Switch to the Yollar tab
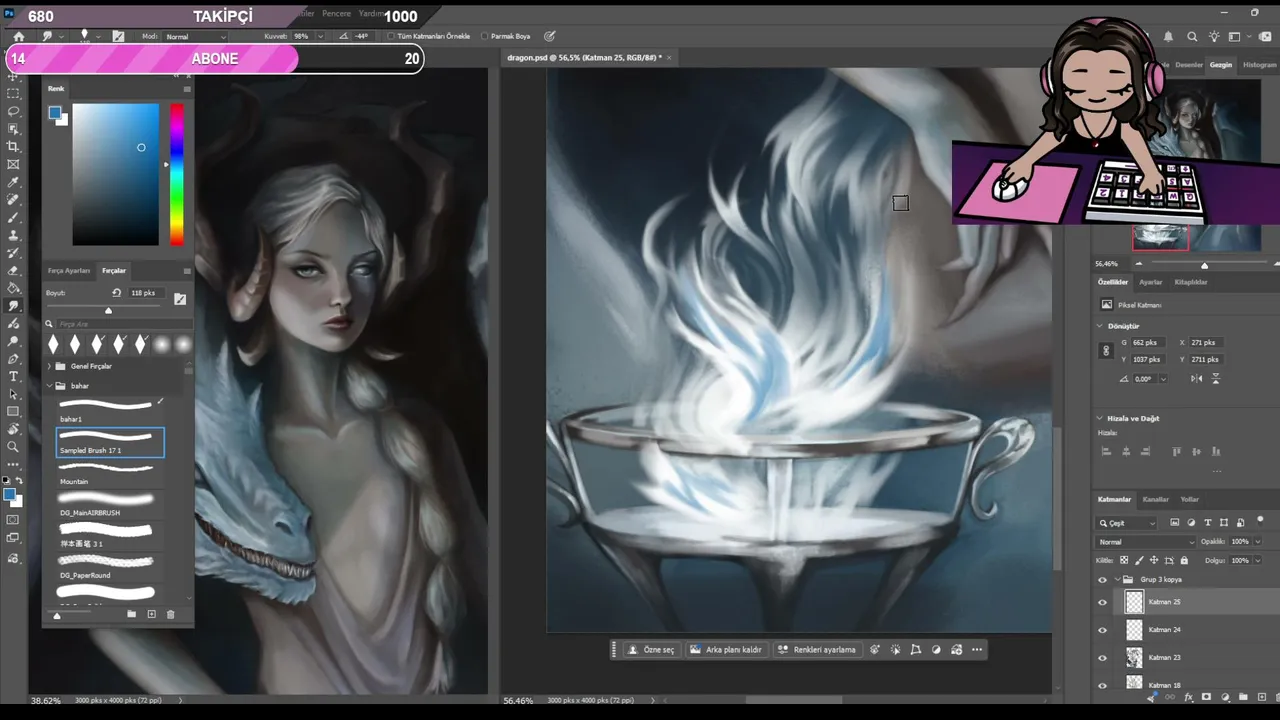This screenshot has width=1280, height=720. coord(1189,499)
